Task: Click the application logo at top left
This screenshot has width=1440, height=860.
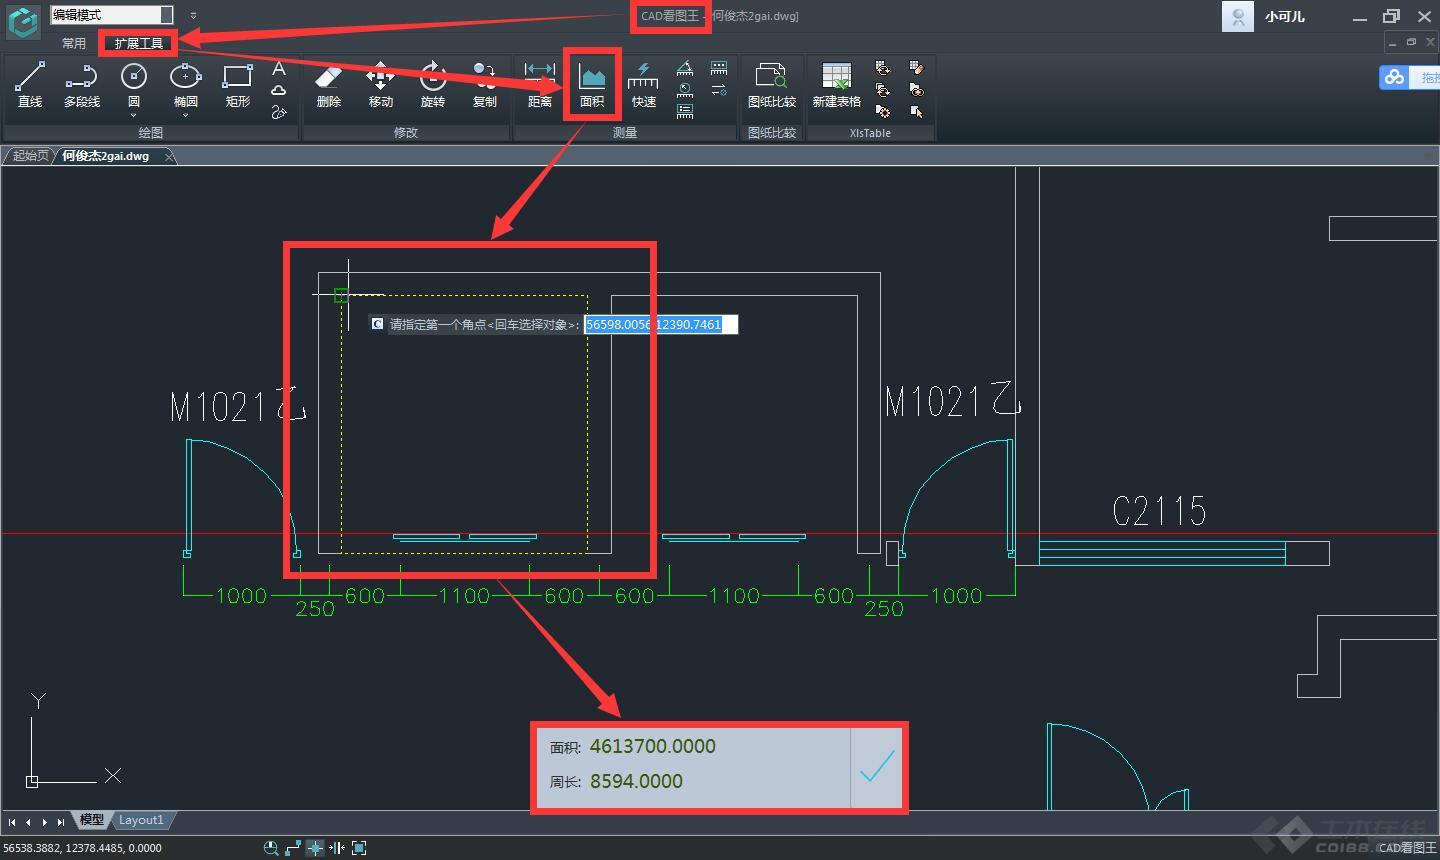Action: point(22,20)
